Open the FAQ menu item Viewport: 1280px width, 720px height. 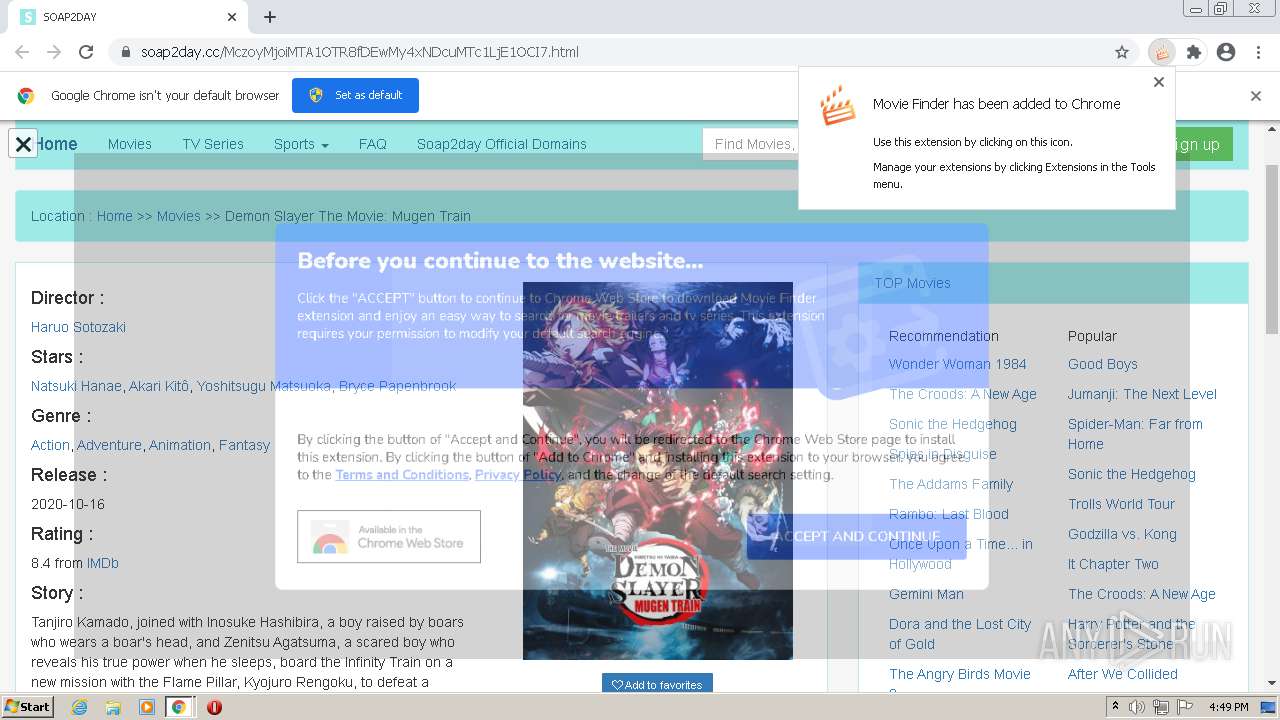373,144
